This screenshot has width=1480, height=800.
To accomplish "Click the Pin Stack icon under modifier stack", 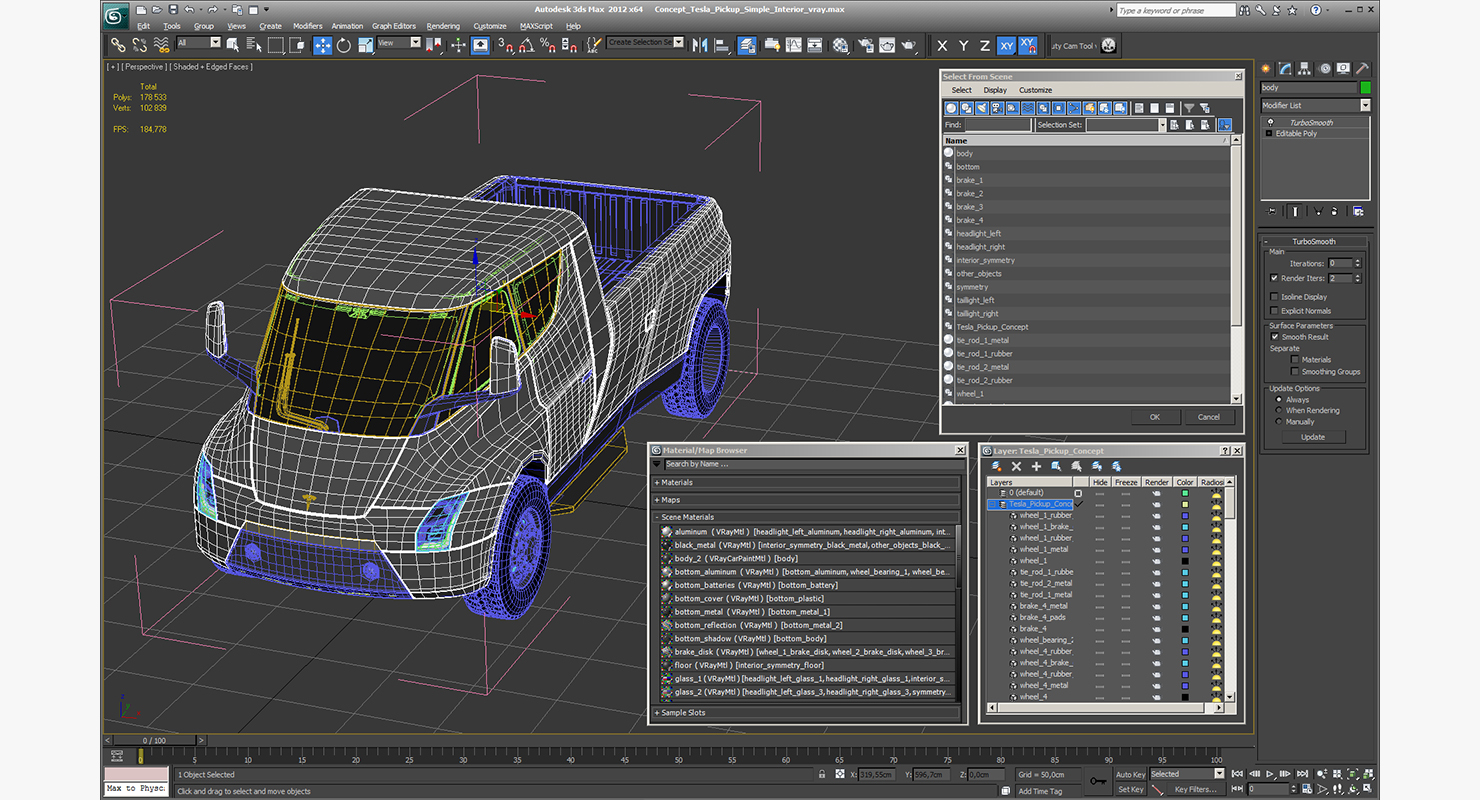I will tap(1272, 211).
